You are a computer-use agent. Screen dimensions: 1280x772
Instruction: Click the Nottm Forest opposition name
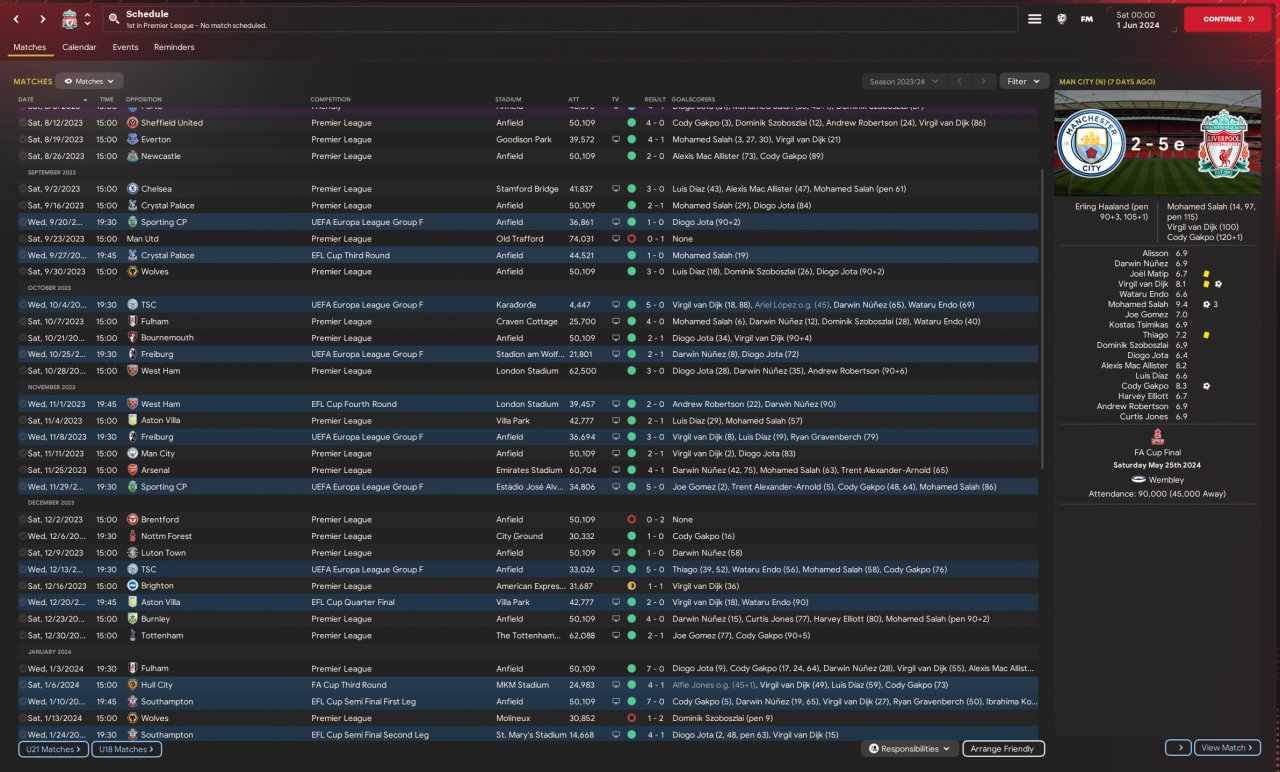click(x=166, y=536)
